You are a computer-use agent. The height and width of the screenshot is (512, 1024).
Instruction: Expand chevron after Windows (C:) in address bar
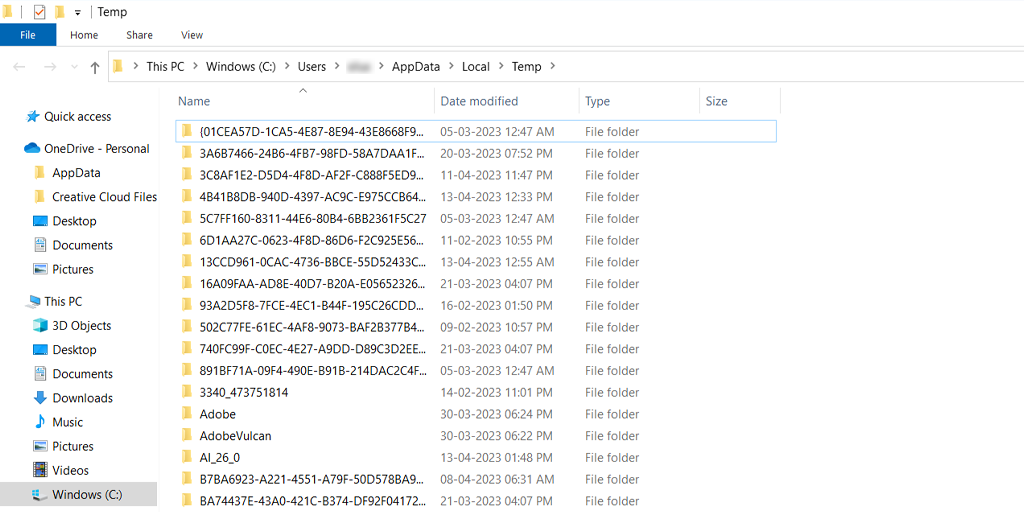[x=287, y=66]
